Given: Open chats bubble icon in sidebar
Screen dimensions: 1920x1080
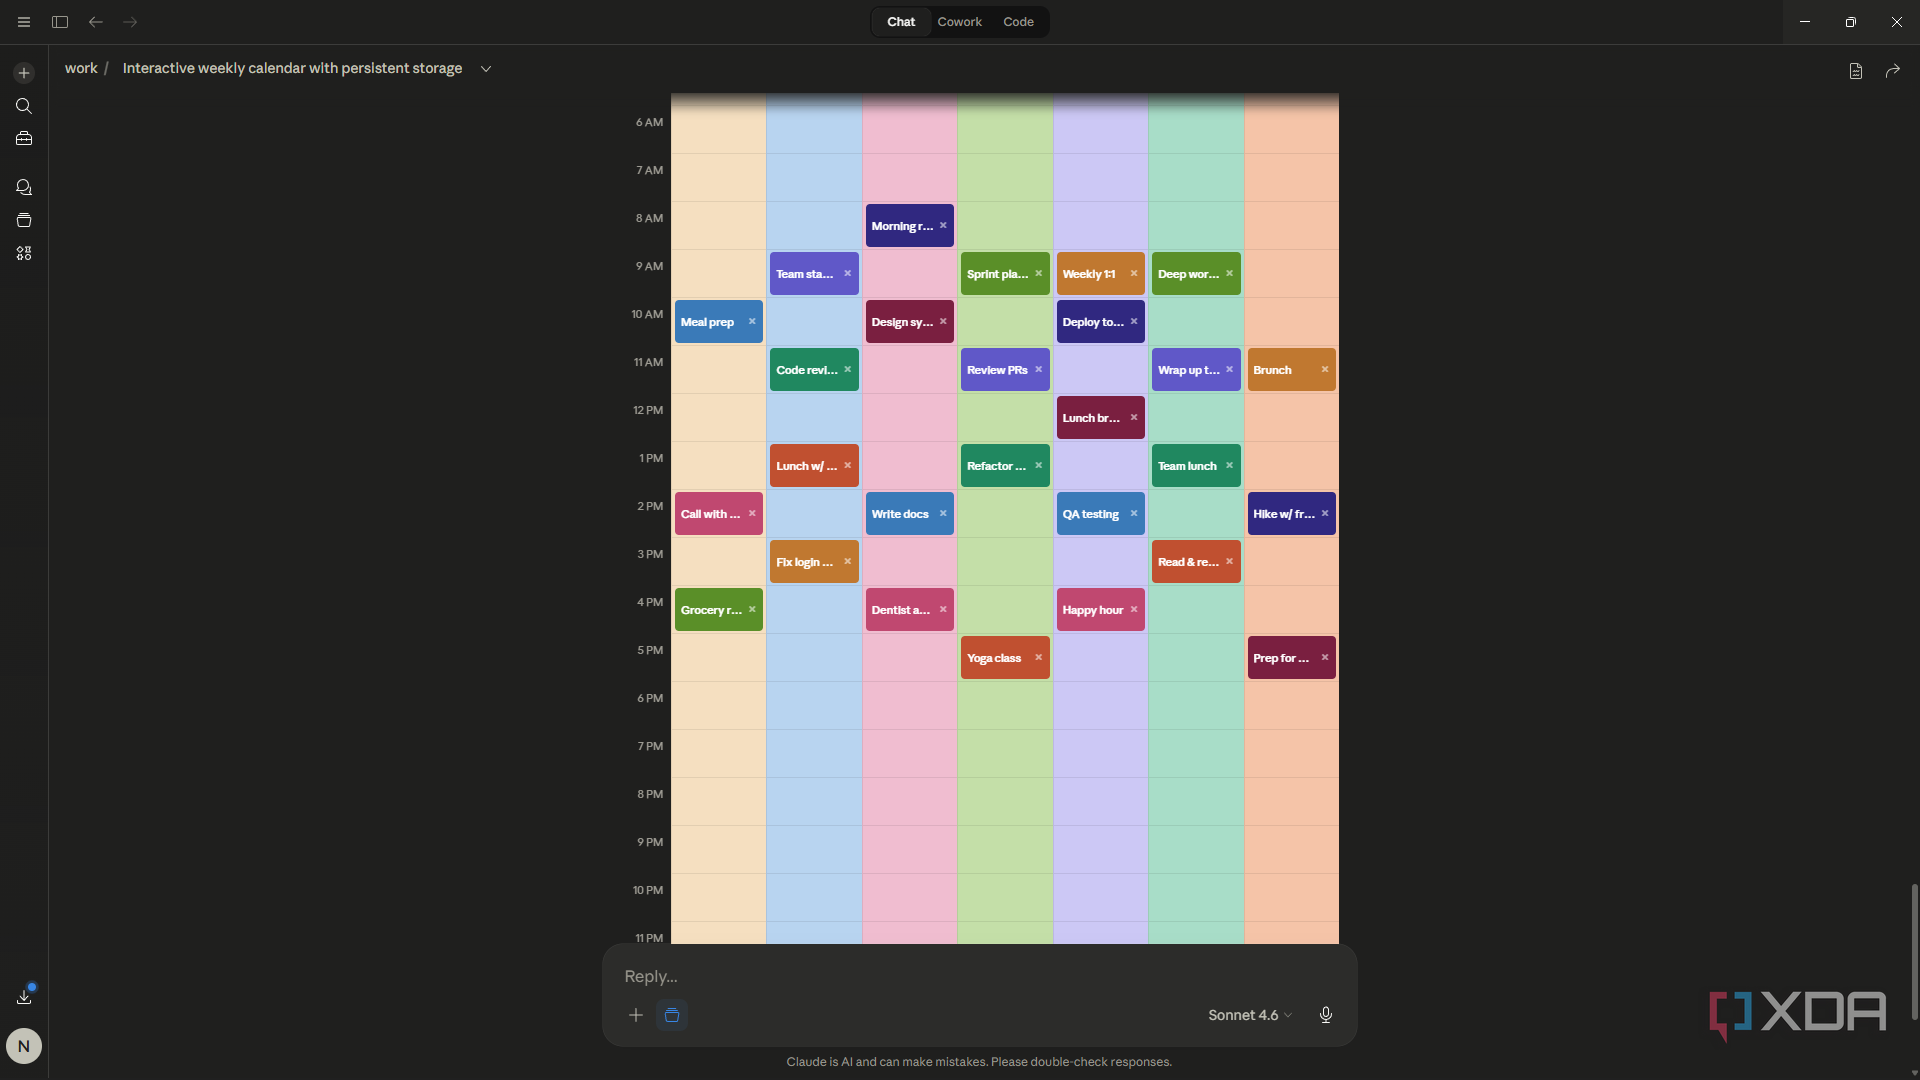Looking at the screenshot, I should (x=24, y=187).
